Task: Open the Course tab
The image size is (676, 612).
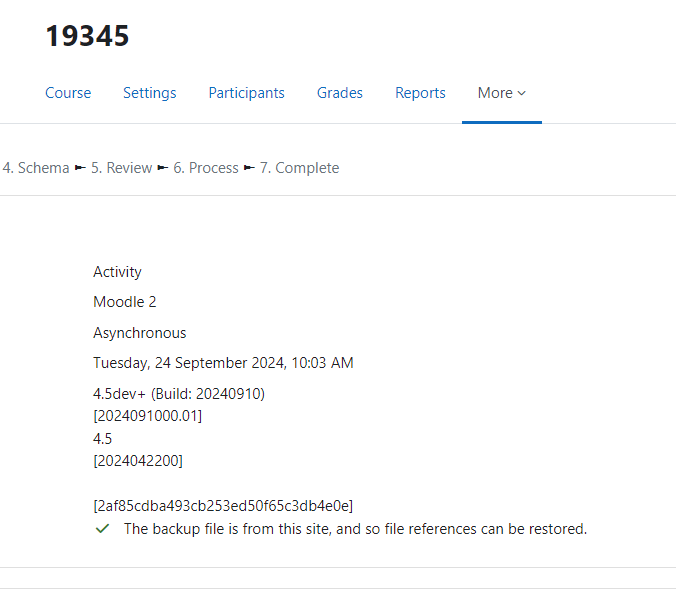Action: pos(68,93)
